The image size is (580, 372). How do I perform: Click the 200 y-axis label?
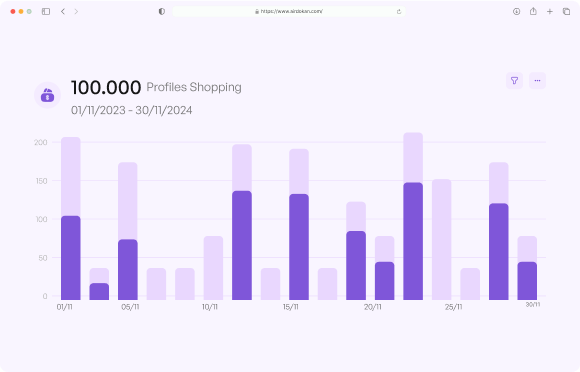[41, 142]
